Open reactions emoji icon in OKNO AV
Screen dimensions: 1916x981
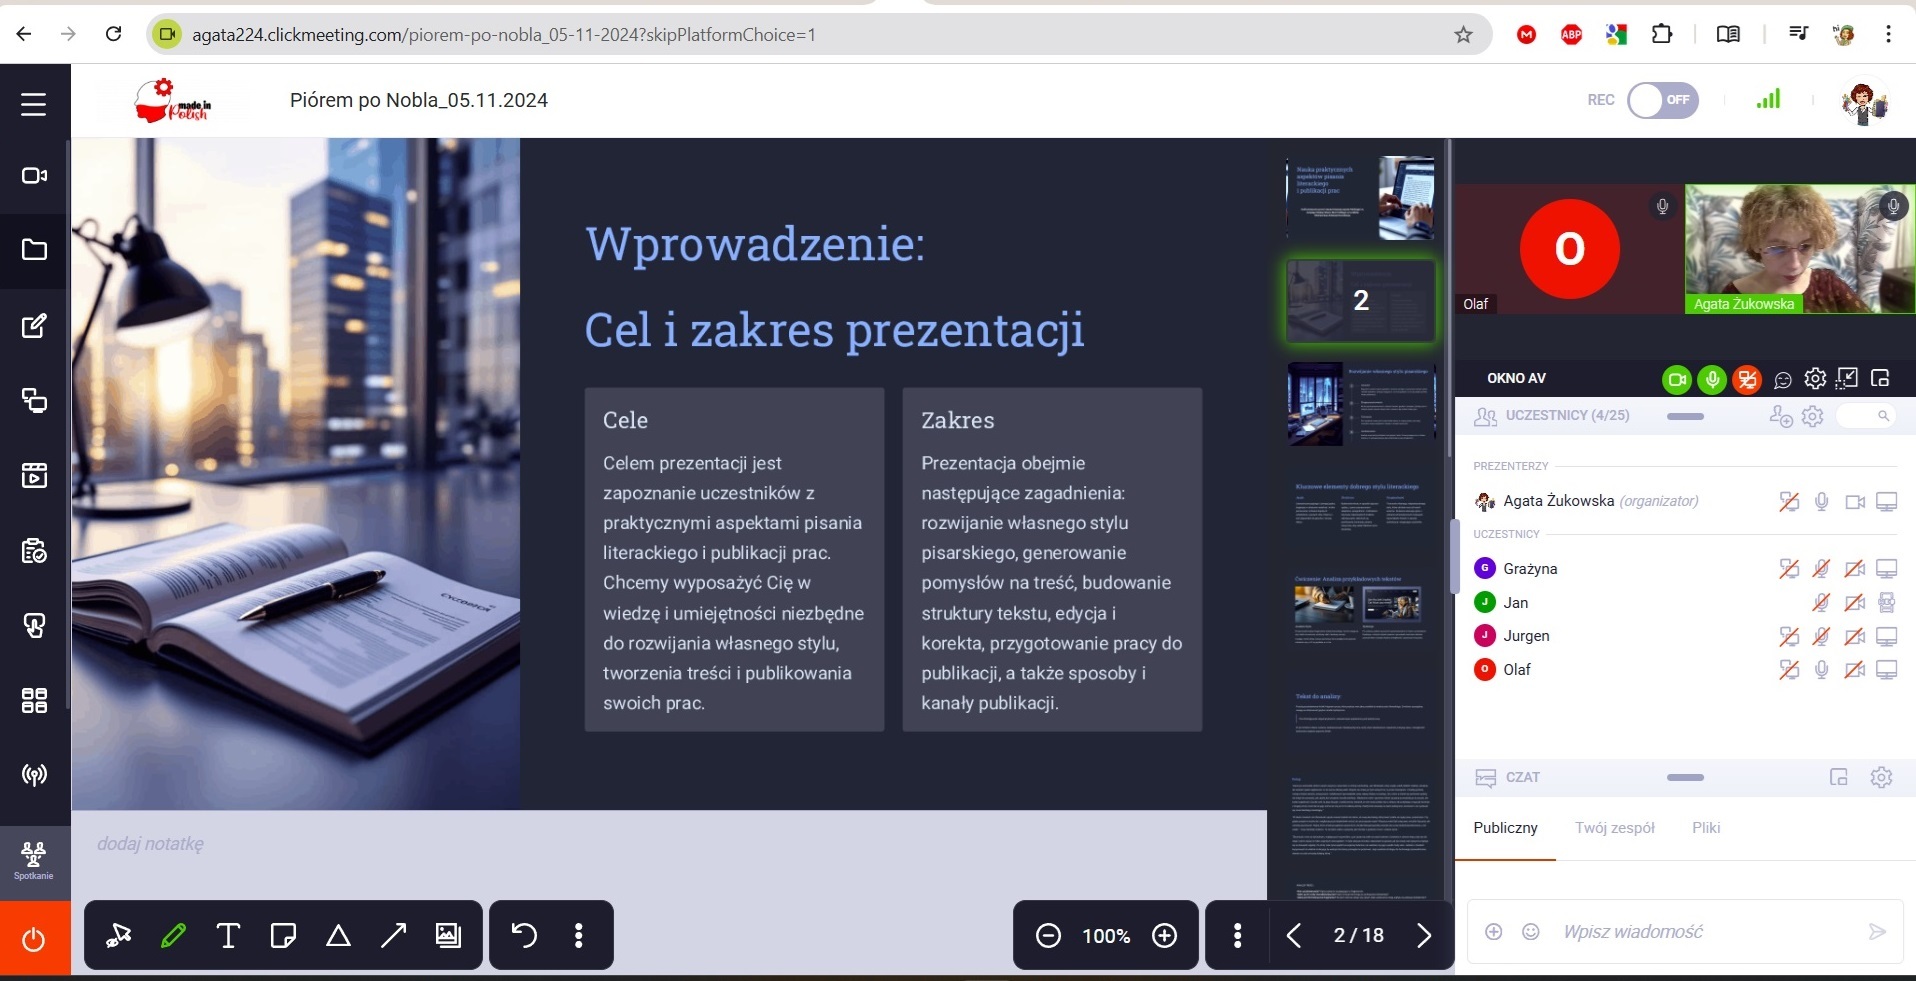click(1782, 380)
